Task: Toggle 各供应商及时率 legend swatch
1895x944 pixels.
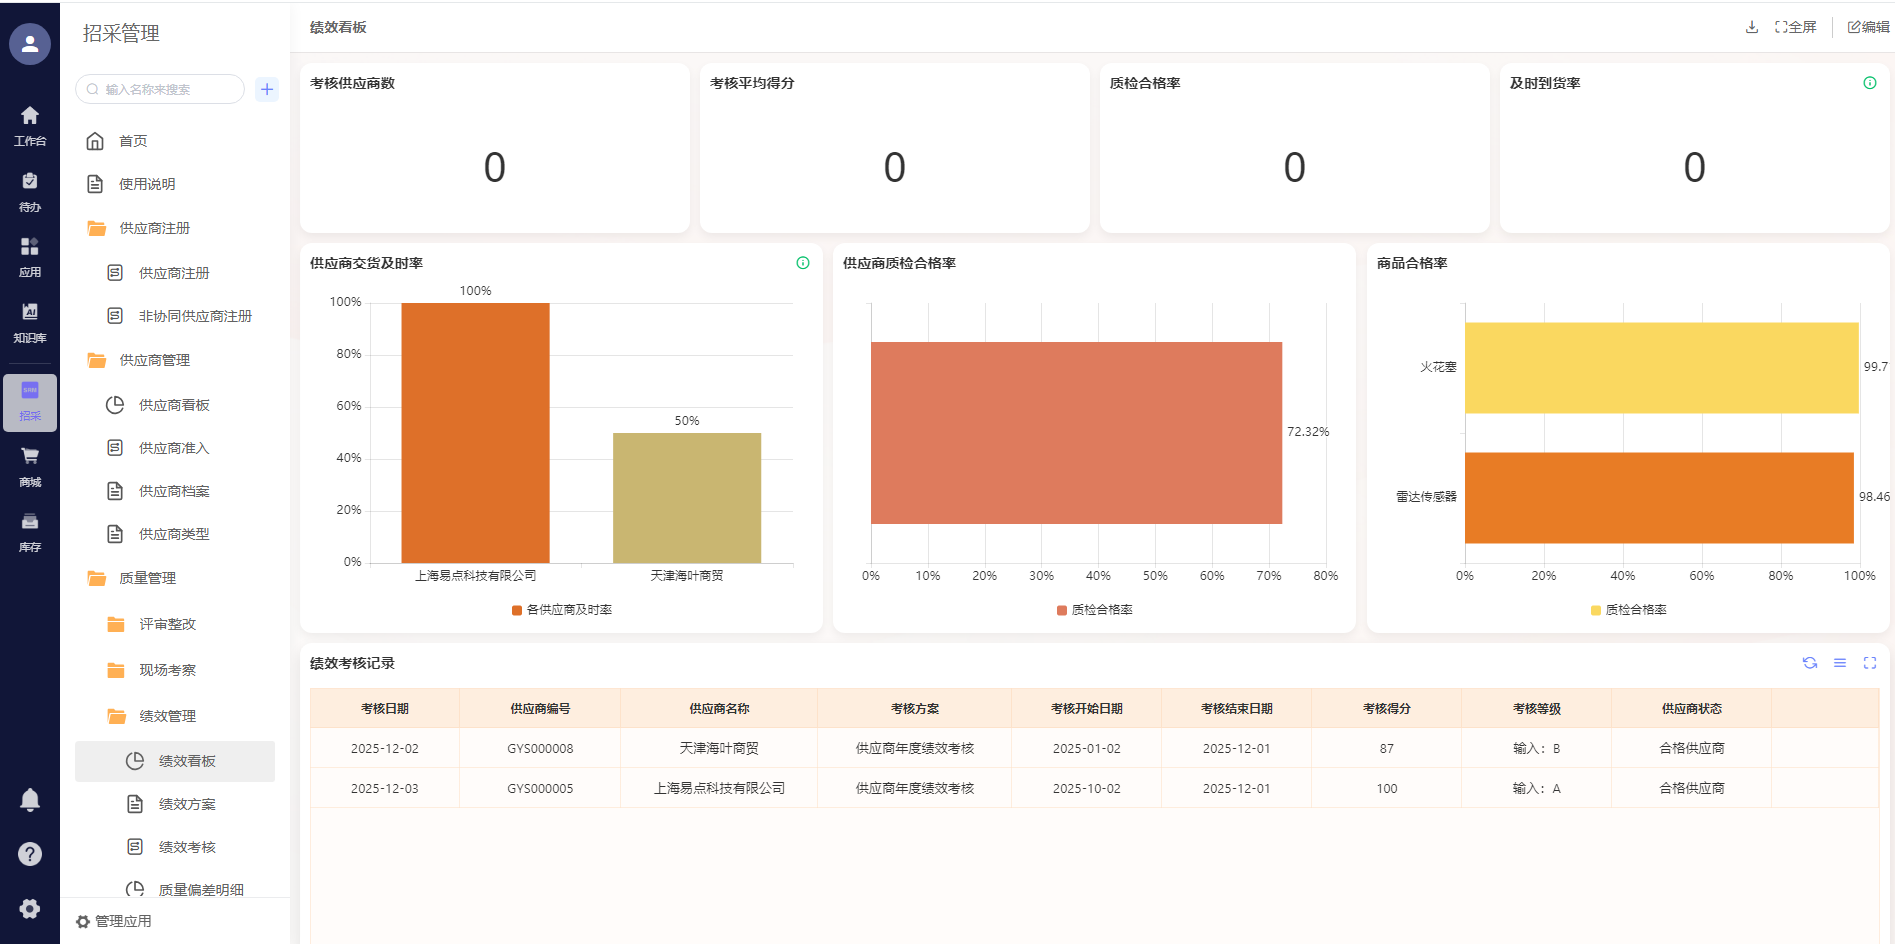Action: point(517,610)
